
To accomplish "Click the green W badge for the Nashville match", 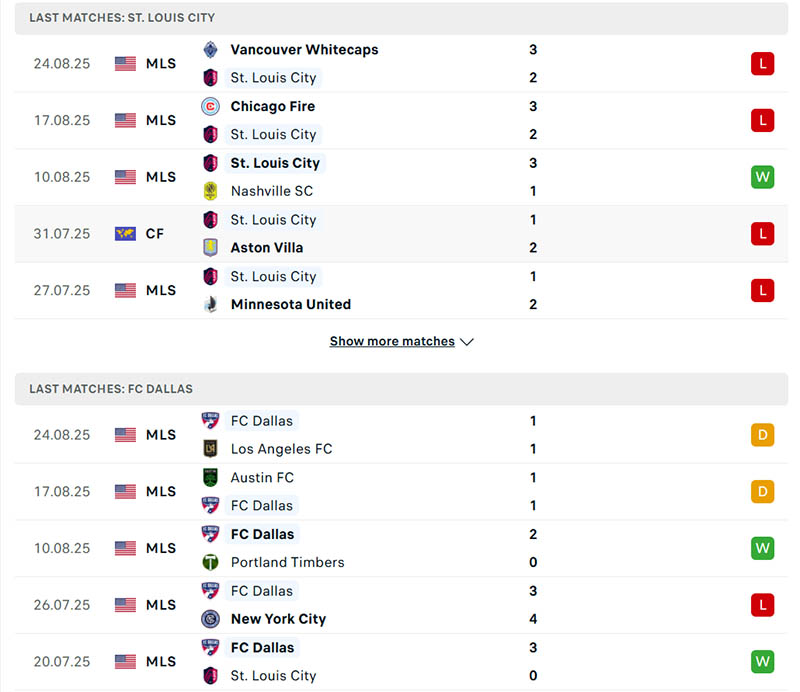I will point(762,177).
